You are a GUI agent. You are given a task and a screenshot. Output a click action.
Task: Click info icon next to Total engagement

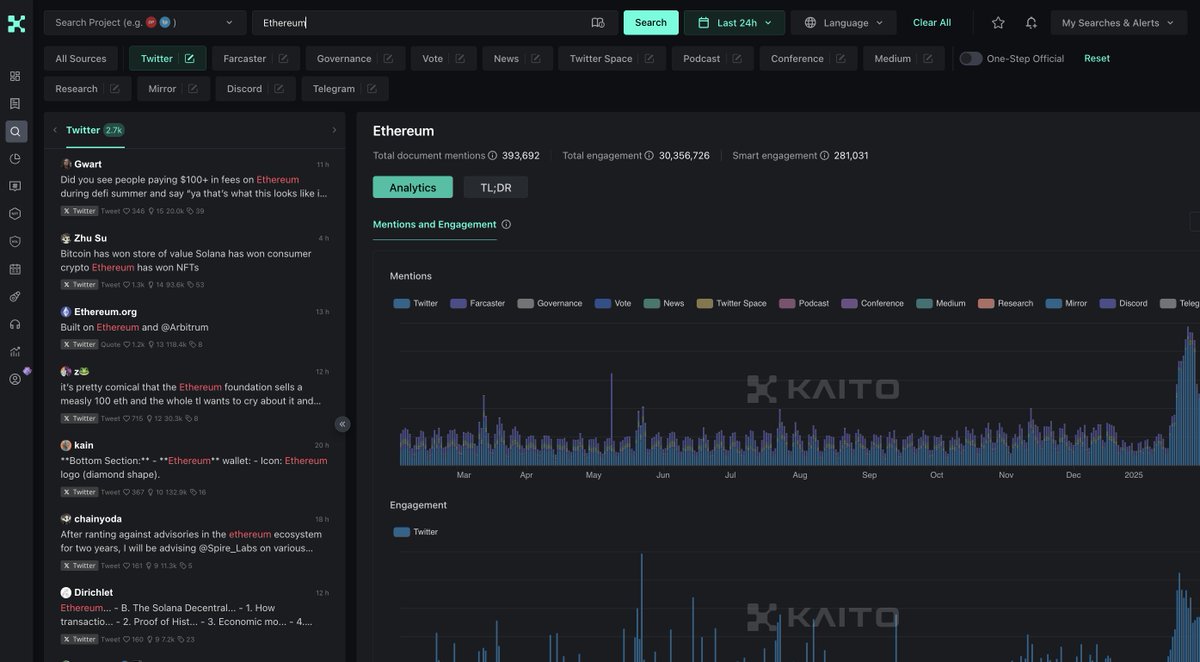coord(649,156)
